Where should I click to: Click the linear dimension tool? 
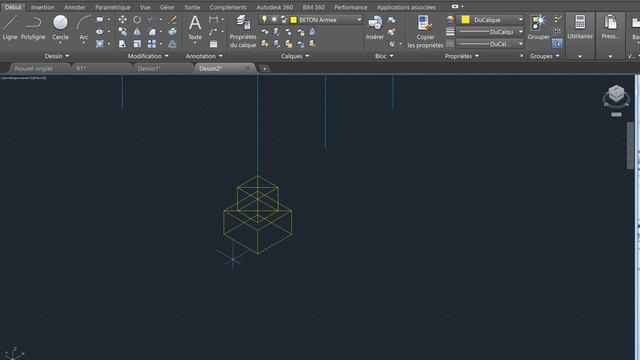tap(213, 19)
